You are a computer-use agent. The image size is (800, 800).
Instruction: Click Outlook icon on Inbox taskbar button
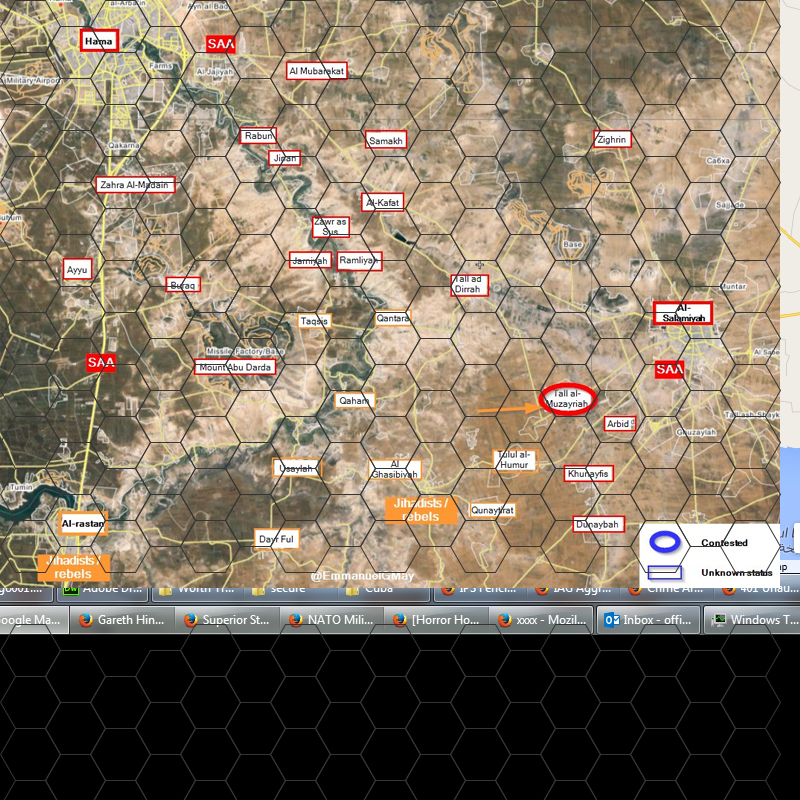(611, 620)
